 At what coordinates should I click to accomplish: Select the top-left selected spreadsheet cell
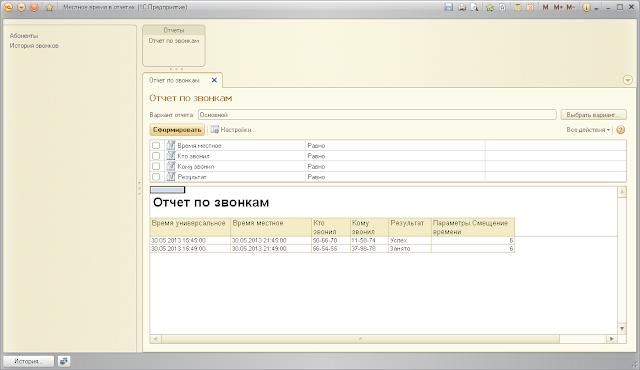pyautogui.click(x=167, y=190)
